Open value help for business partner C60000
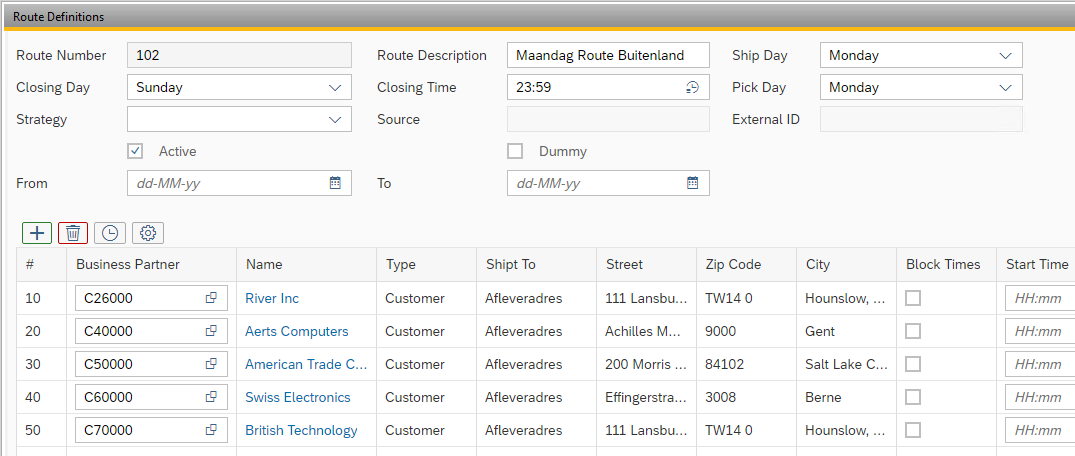The height and width of the screenshot is (456, 1075). click(211, 397)
